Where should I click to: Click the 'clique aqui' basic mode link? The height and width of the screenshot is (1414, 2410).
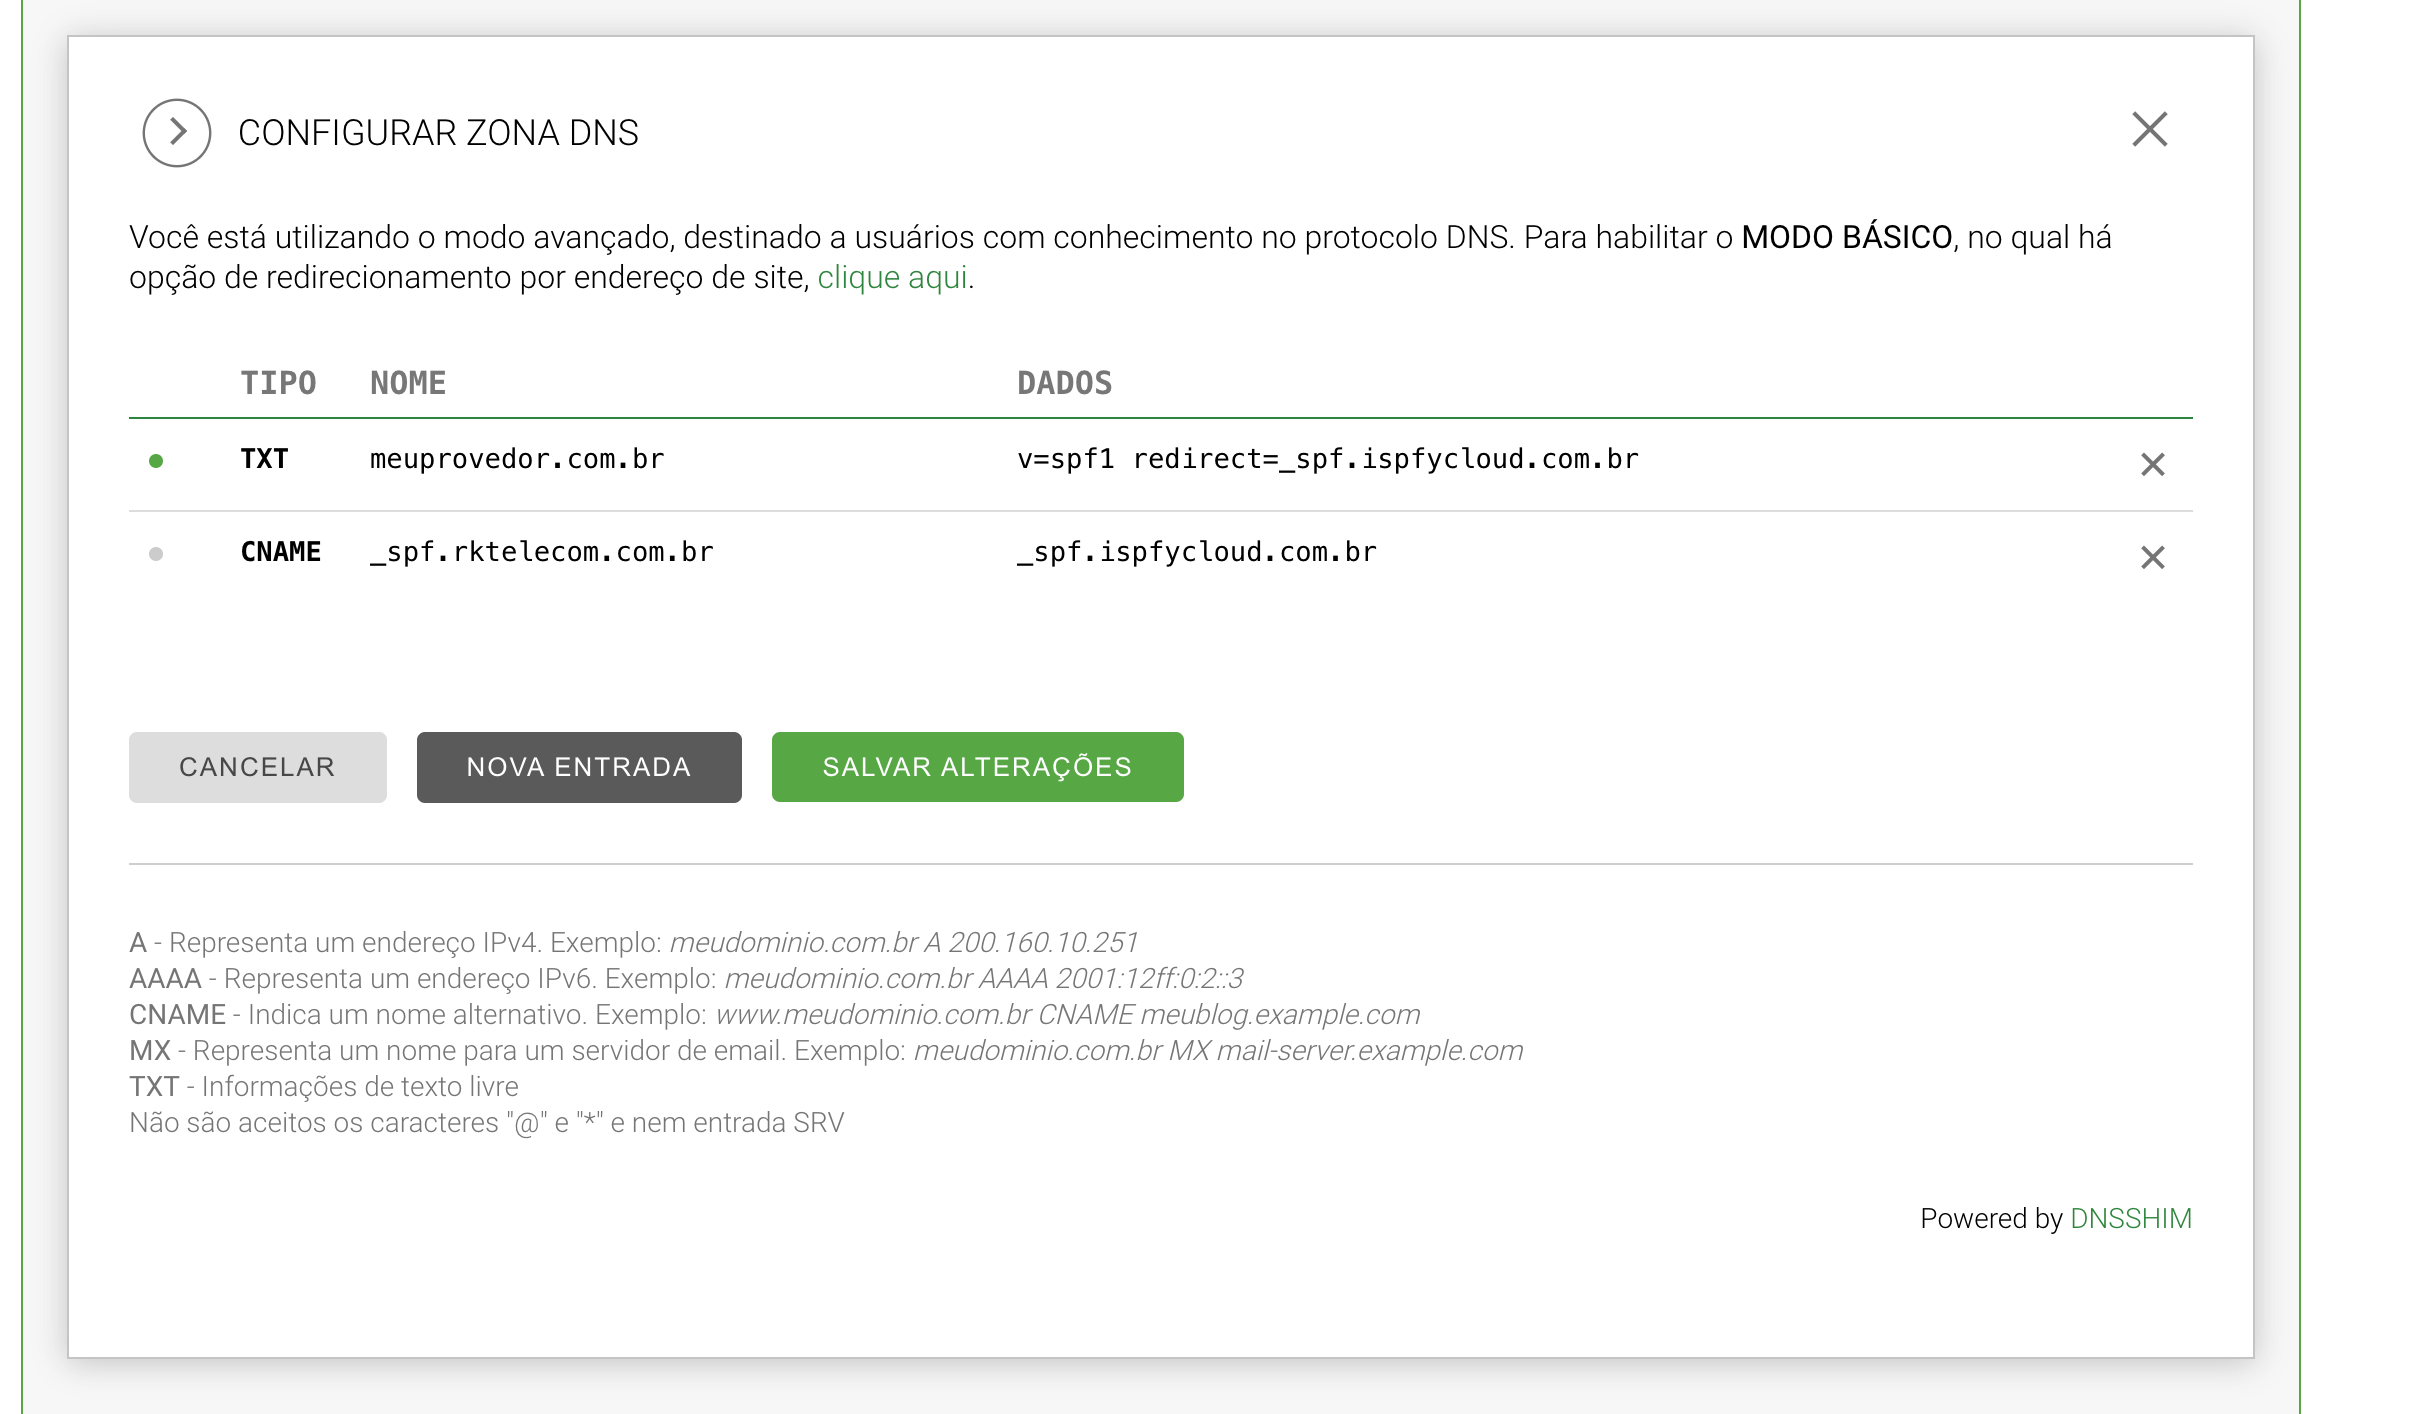892,278
